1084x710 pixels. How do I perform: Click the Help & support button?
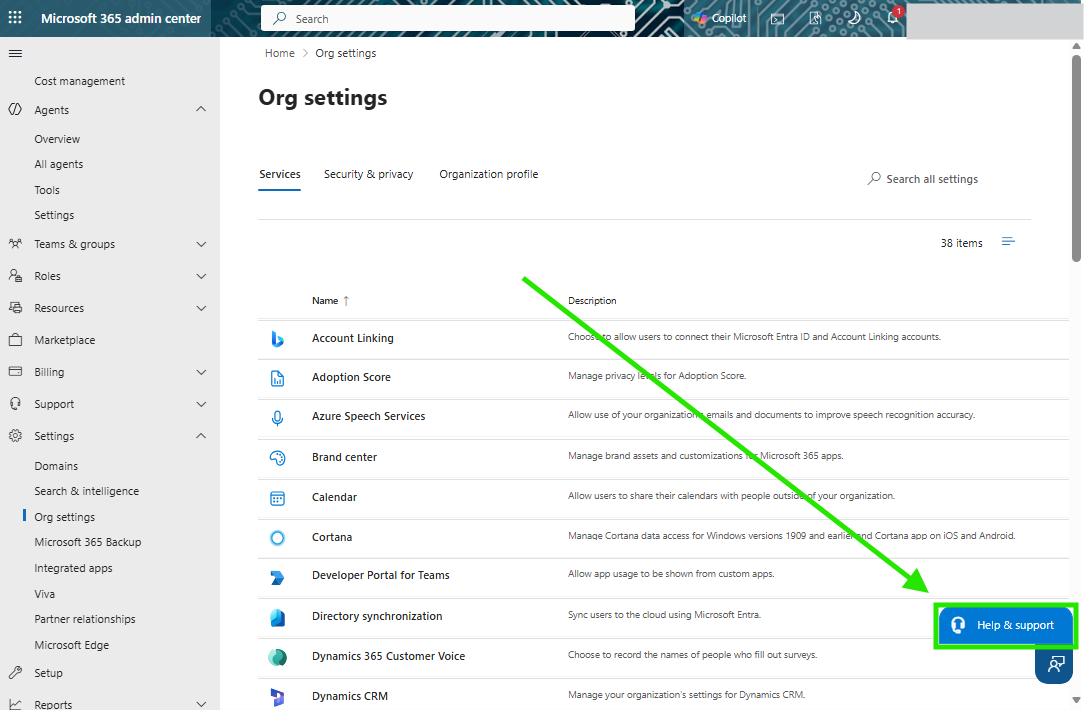coord(1005,625)
